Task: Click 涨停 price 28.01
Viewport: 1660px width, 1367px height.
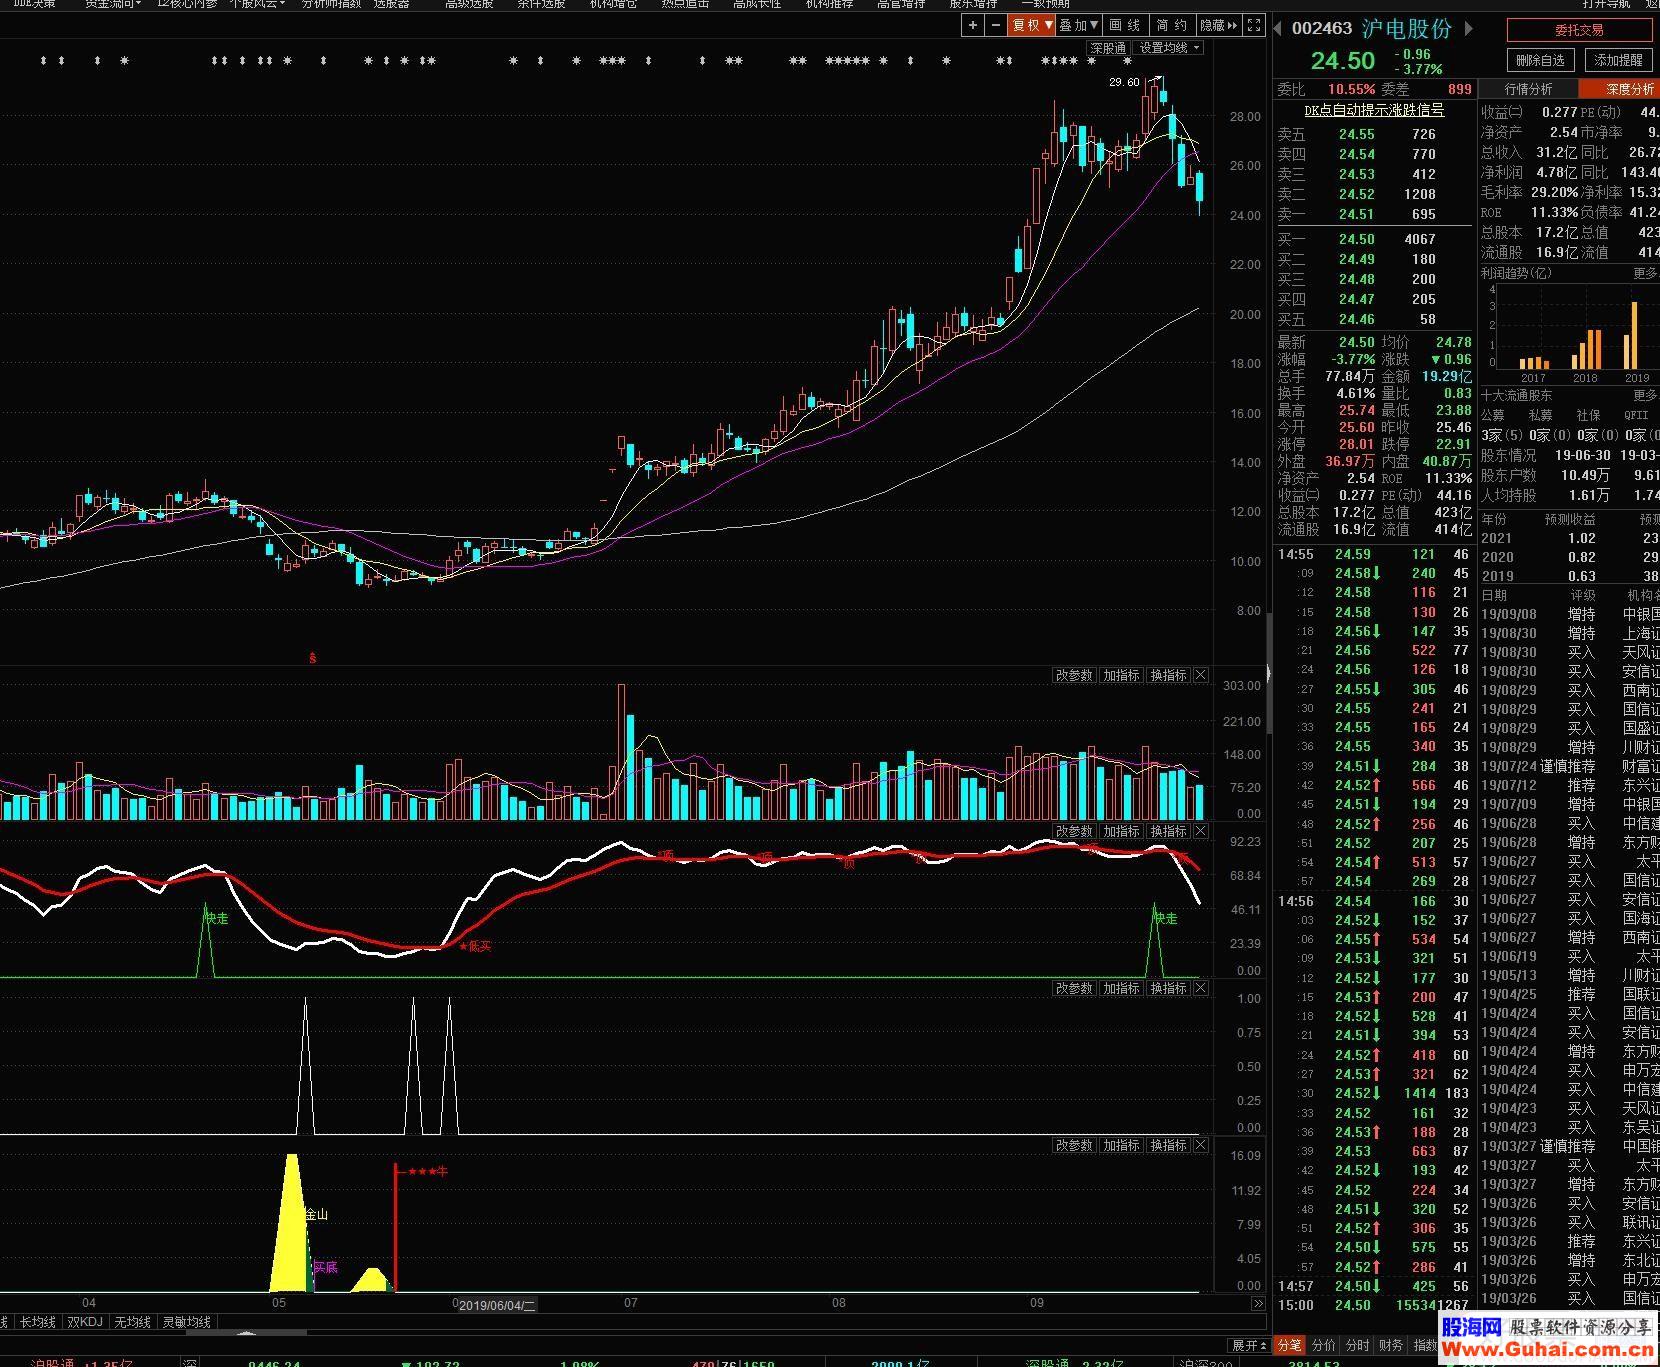Action: tap(1357, 444)
